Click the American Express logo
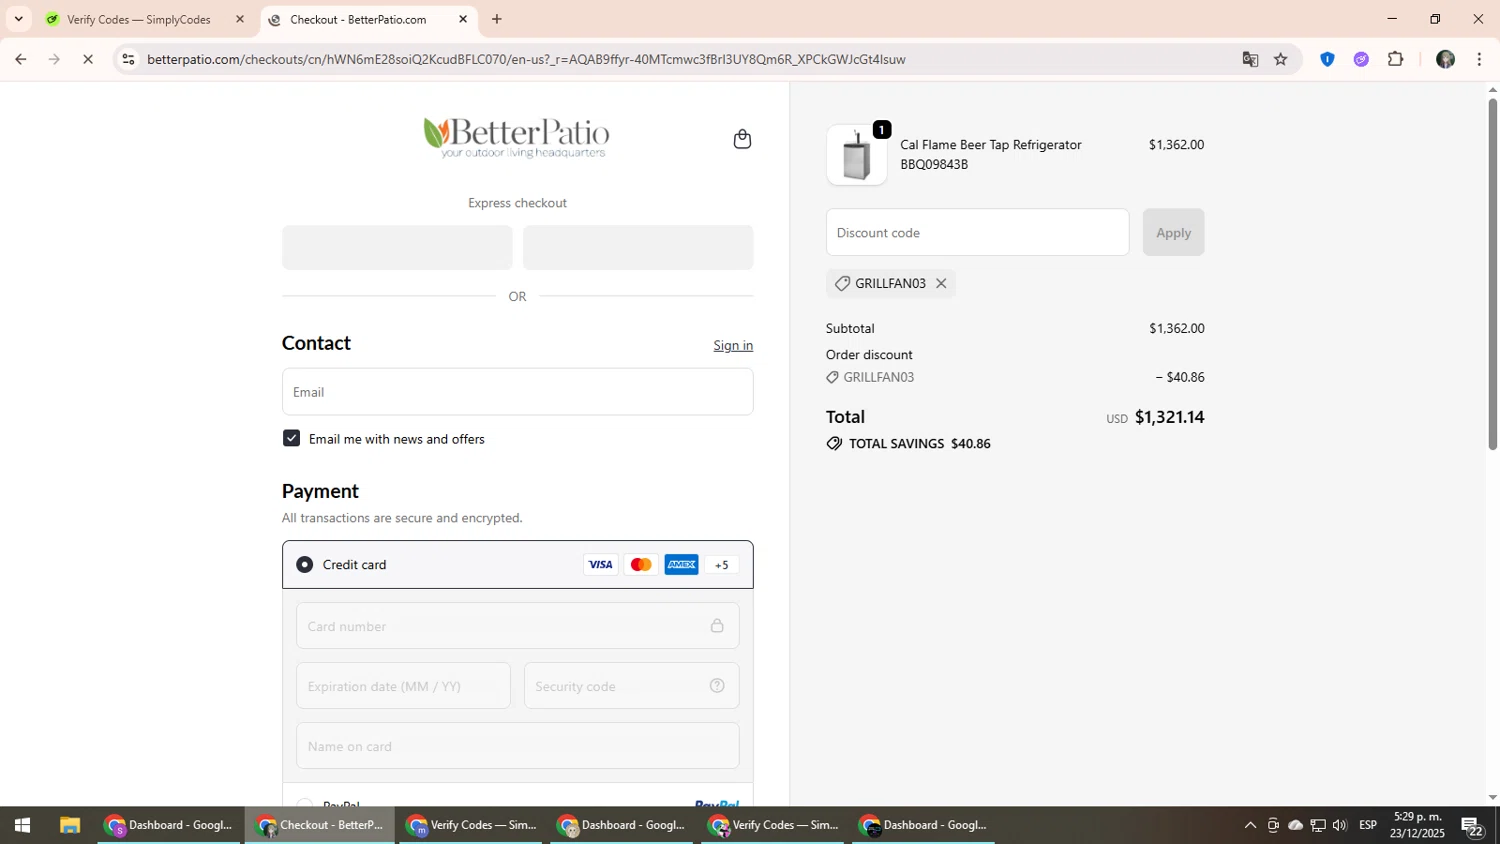1500x844 pixels. tap(682, 565)
